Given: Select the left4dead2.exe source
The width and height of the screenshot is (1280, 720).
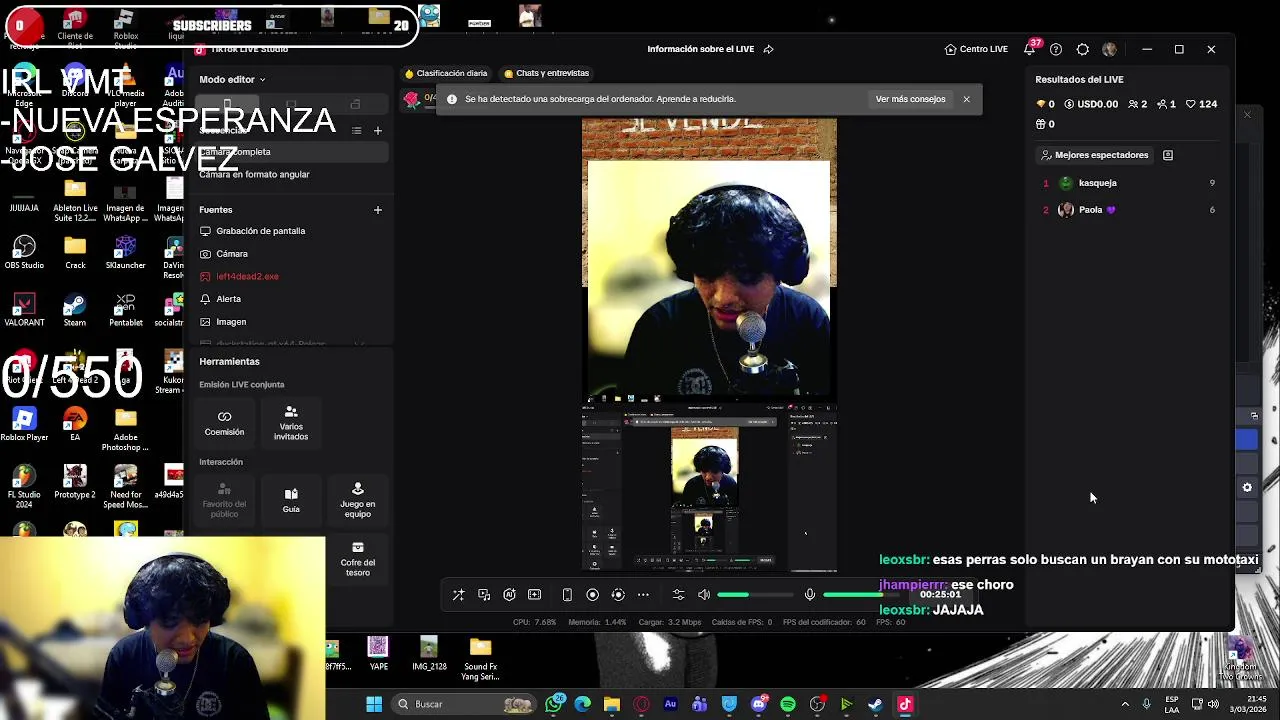Looking at the screenshot, I should pos(291,276).
